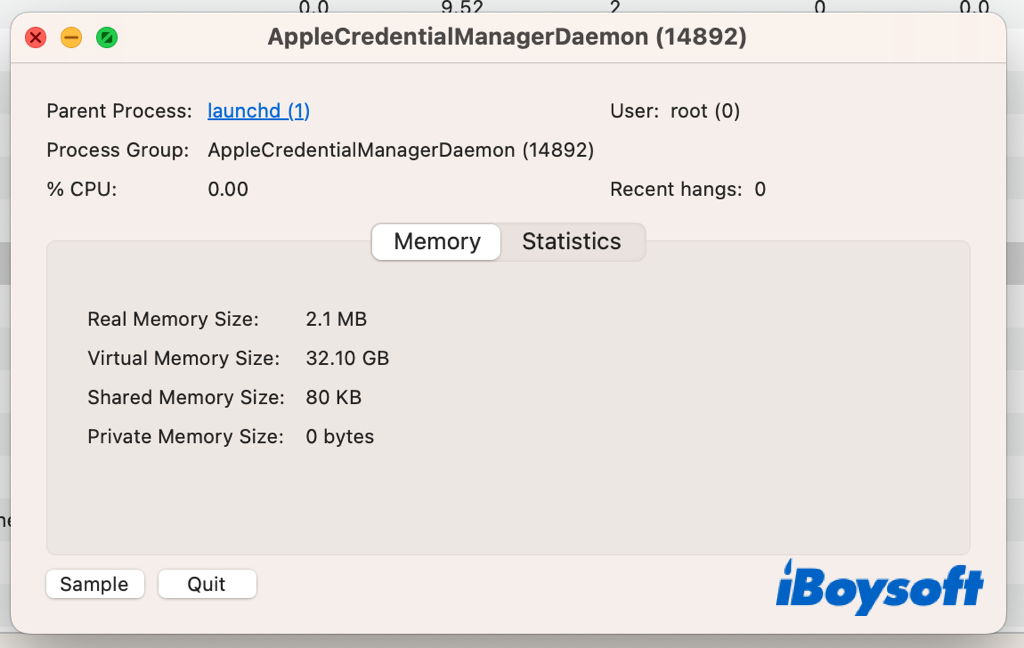Click the yellow minimize window control
The height and width of the screenshot is (648, 1024).
pyautogui.click(x=70, y=37)
